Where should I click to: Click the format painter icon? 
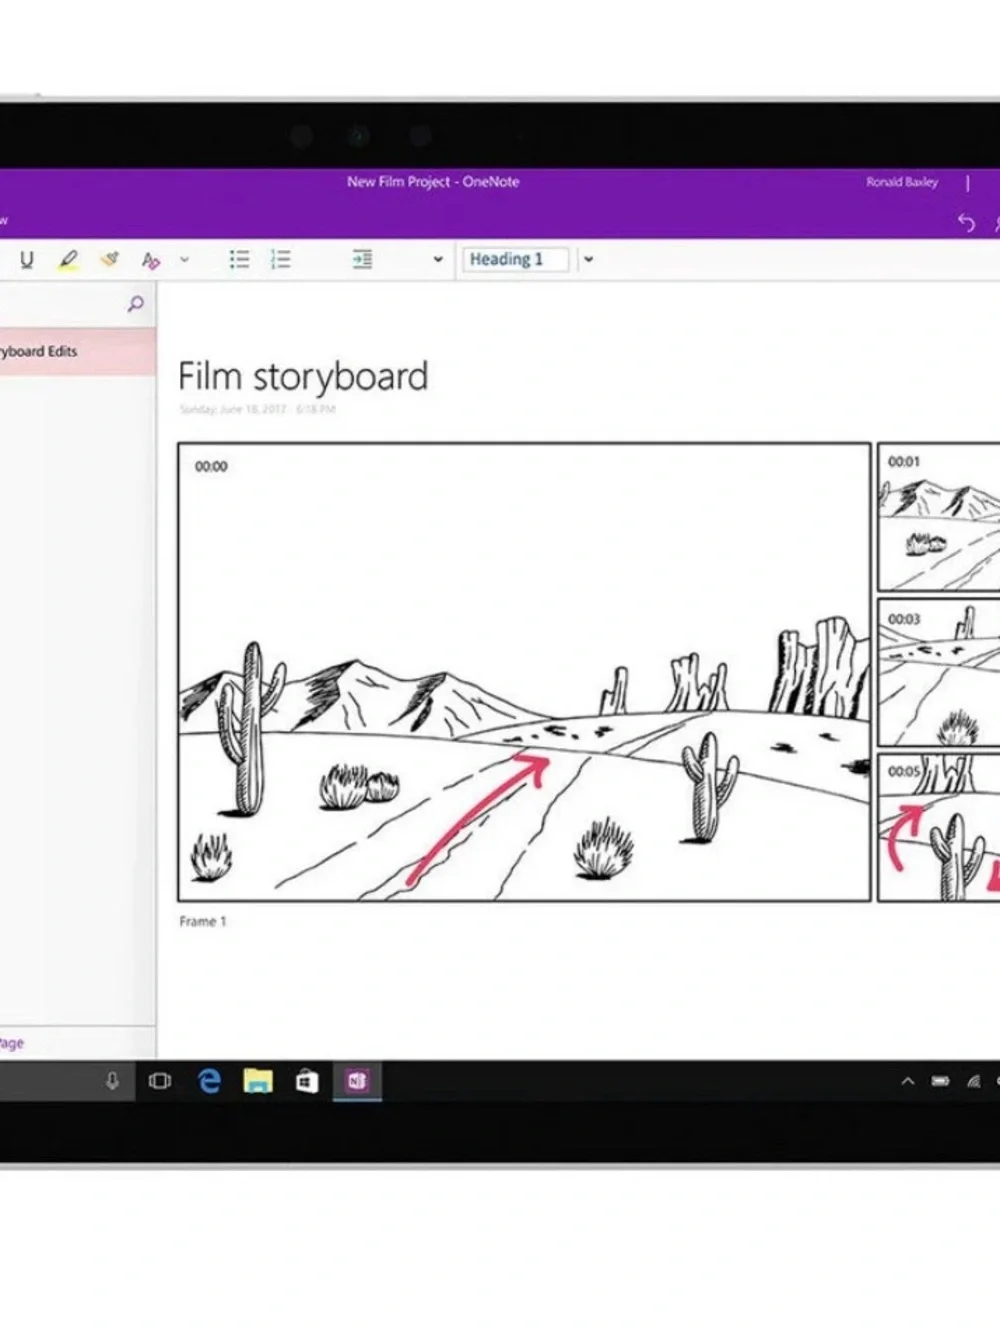(109, 260)
